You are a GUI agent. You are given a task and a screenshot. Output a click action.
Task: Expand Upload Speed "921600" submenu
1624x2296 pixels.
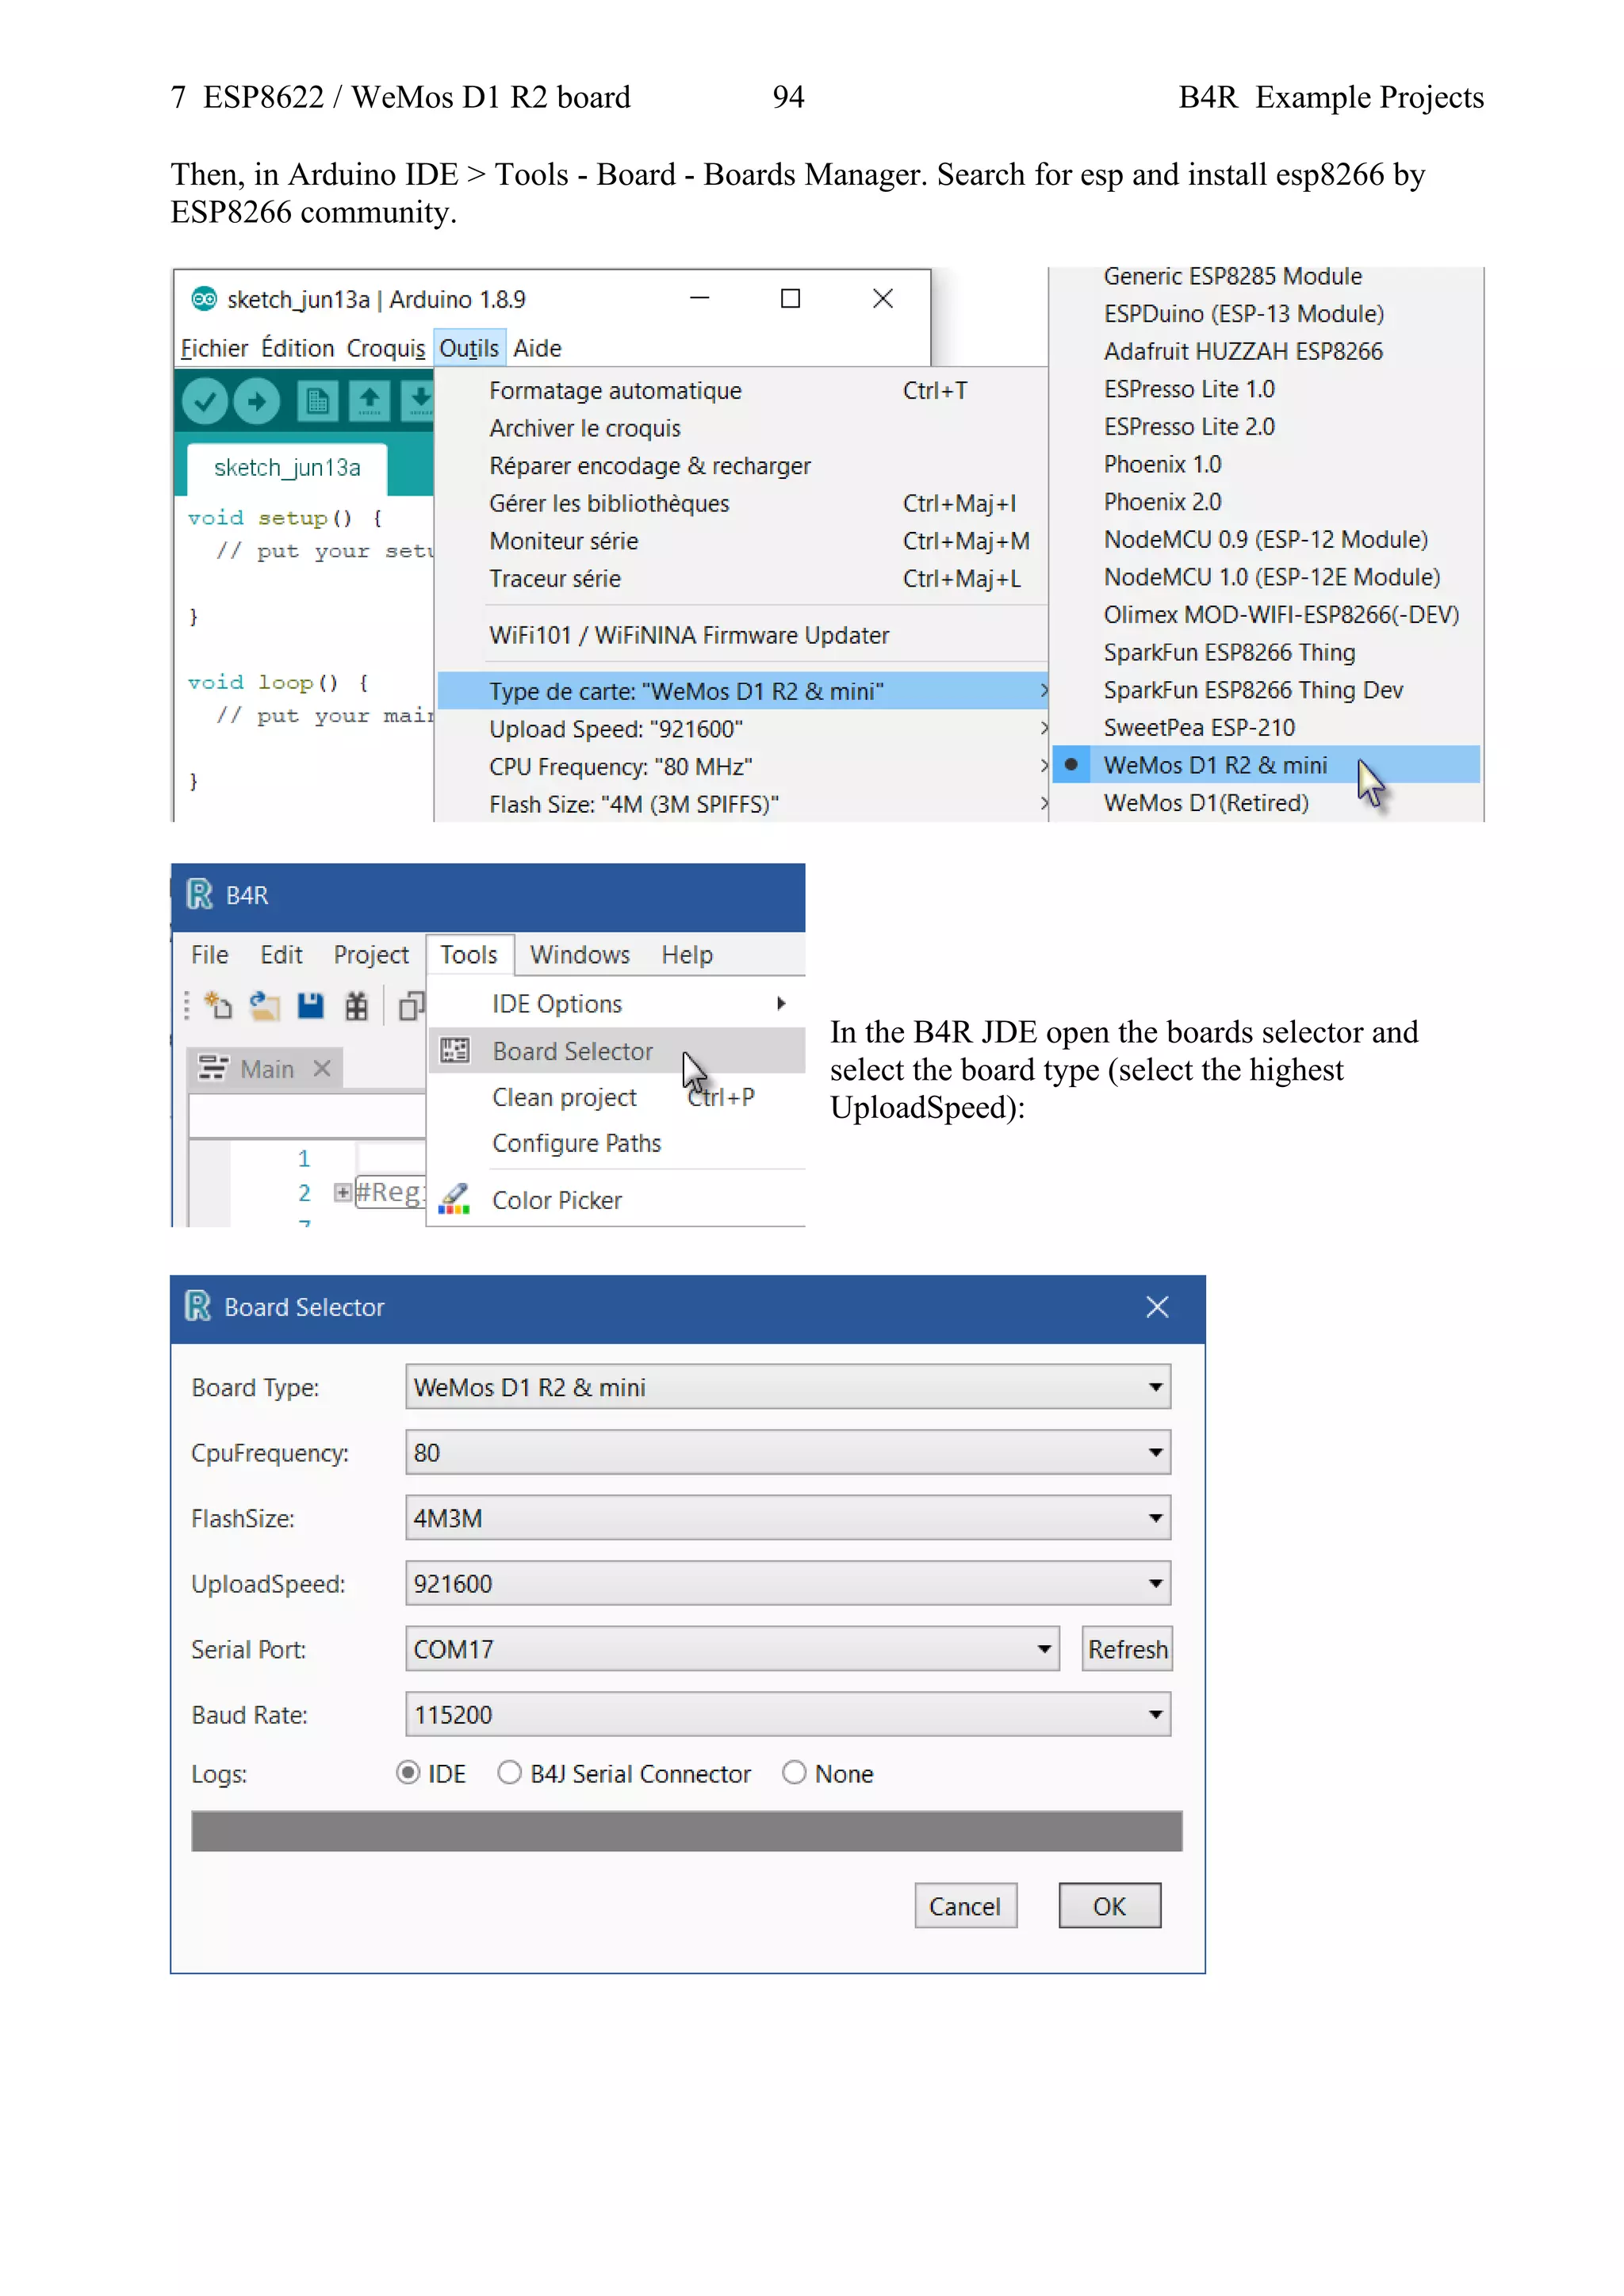(x=743, y=729)
